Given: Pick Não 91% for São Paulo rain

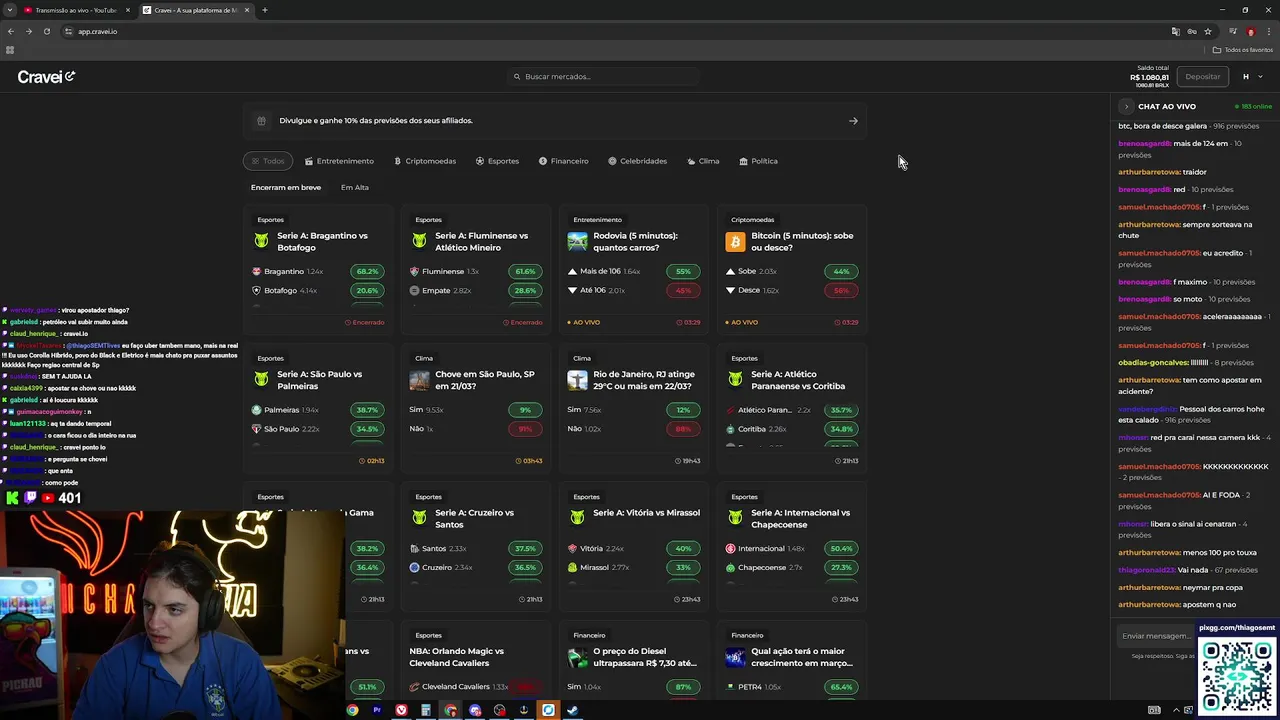Looking at the screenshot, I should tap(525, 429).
